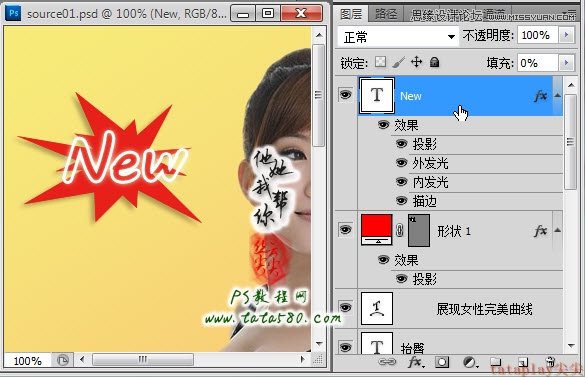Select the New layer name

coord(411,96)
